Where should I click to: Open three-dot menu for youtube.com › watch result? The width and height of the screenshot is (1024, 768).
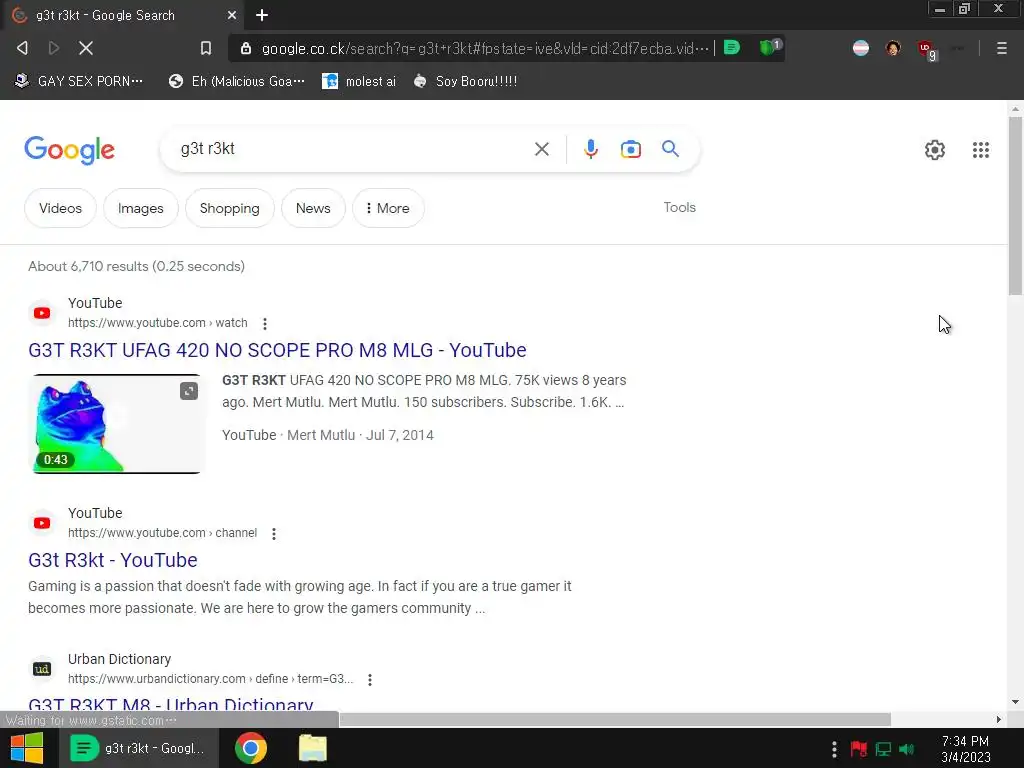click(264, 323)
